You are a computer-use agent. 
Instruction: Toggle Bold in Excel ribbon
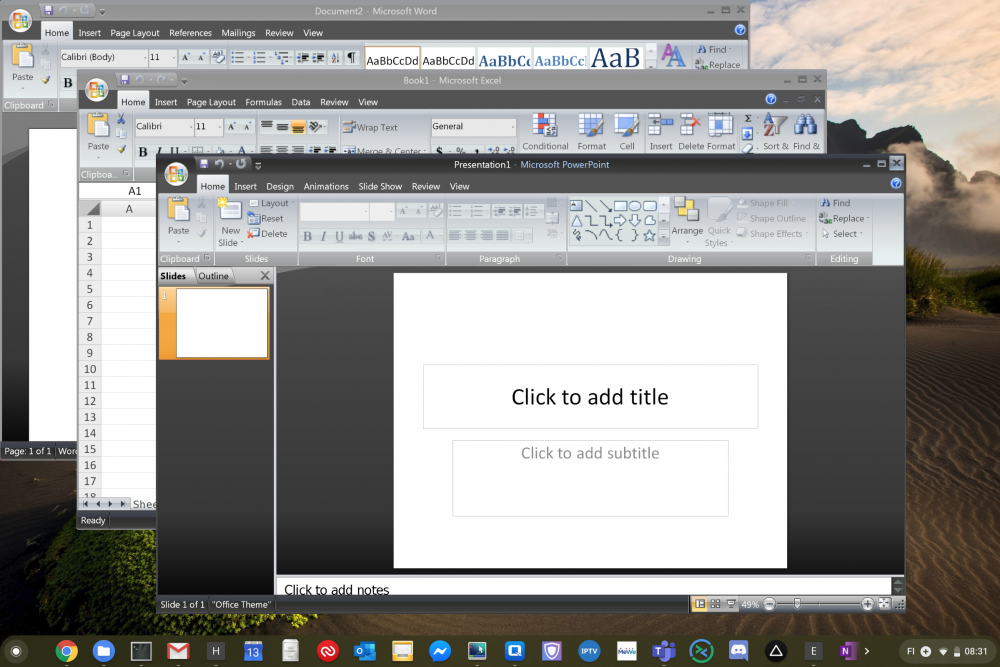pyautogui.click(x=143, y=151)
